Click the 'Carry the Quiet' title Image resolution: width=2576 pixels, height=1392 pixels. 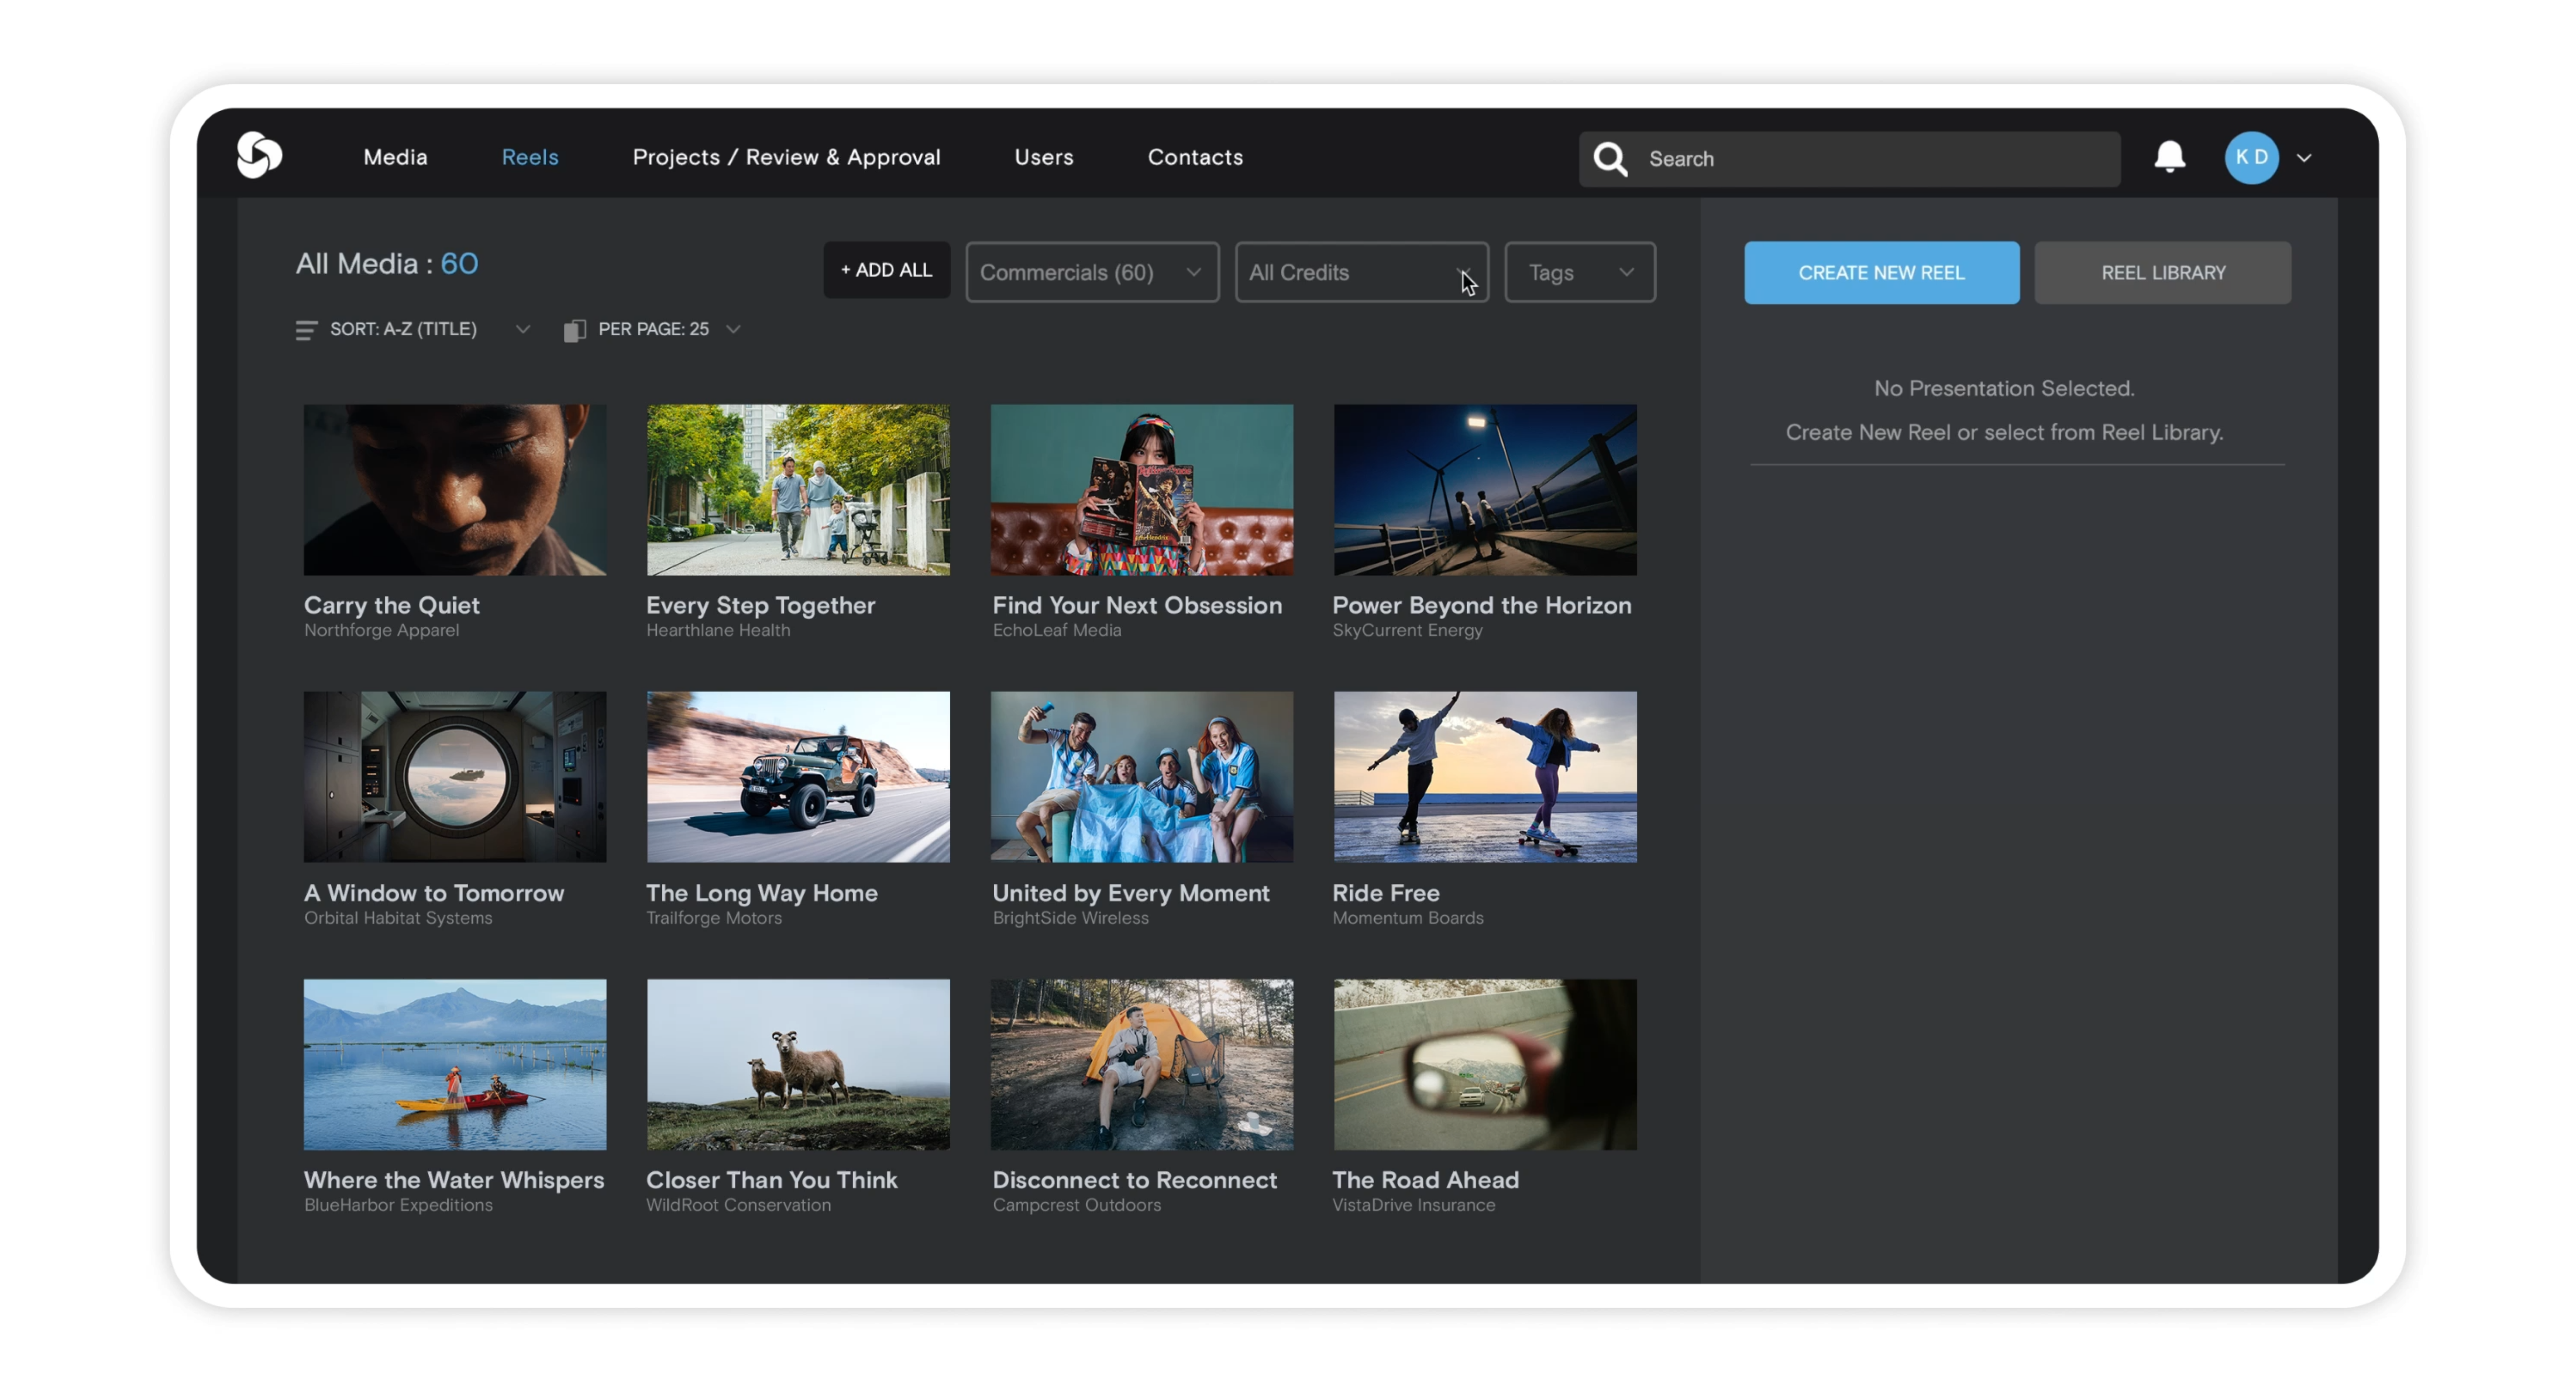pyautogui.click(x=392, y=605)
